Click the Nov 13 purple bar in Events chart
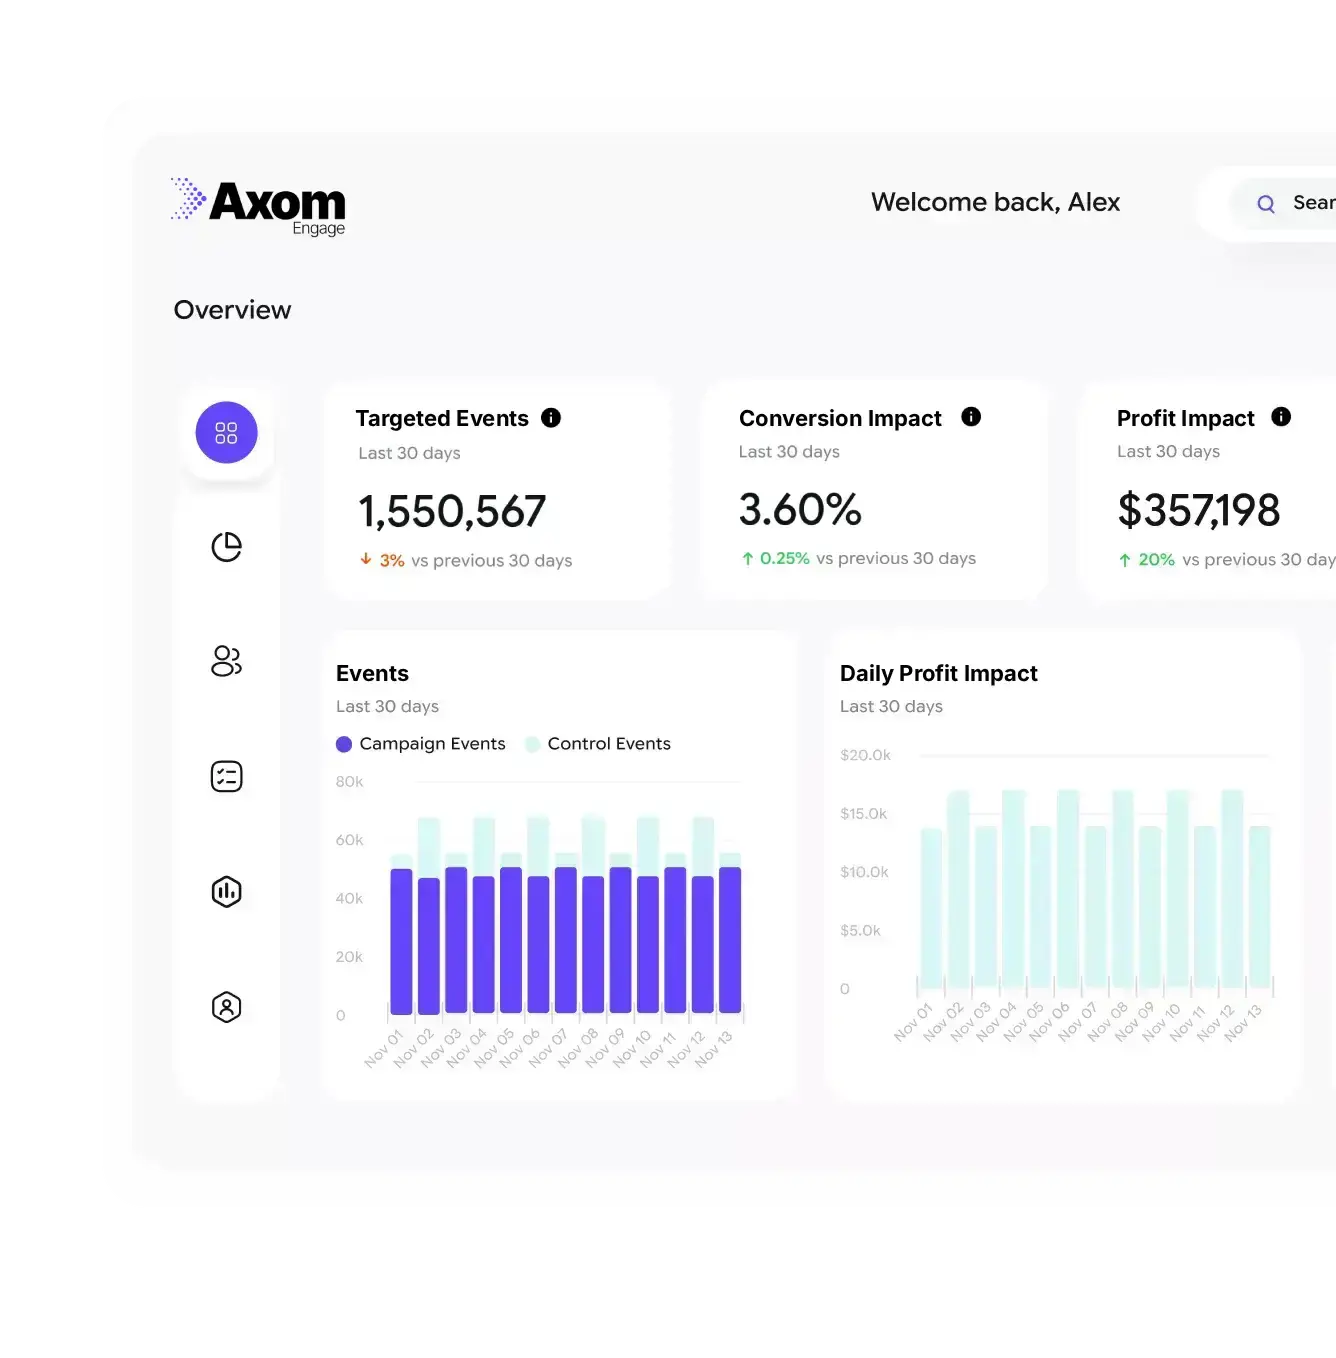Image resolution: width=1336 pixels, height=1358 pixels. (730, 941)
